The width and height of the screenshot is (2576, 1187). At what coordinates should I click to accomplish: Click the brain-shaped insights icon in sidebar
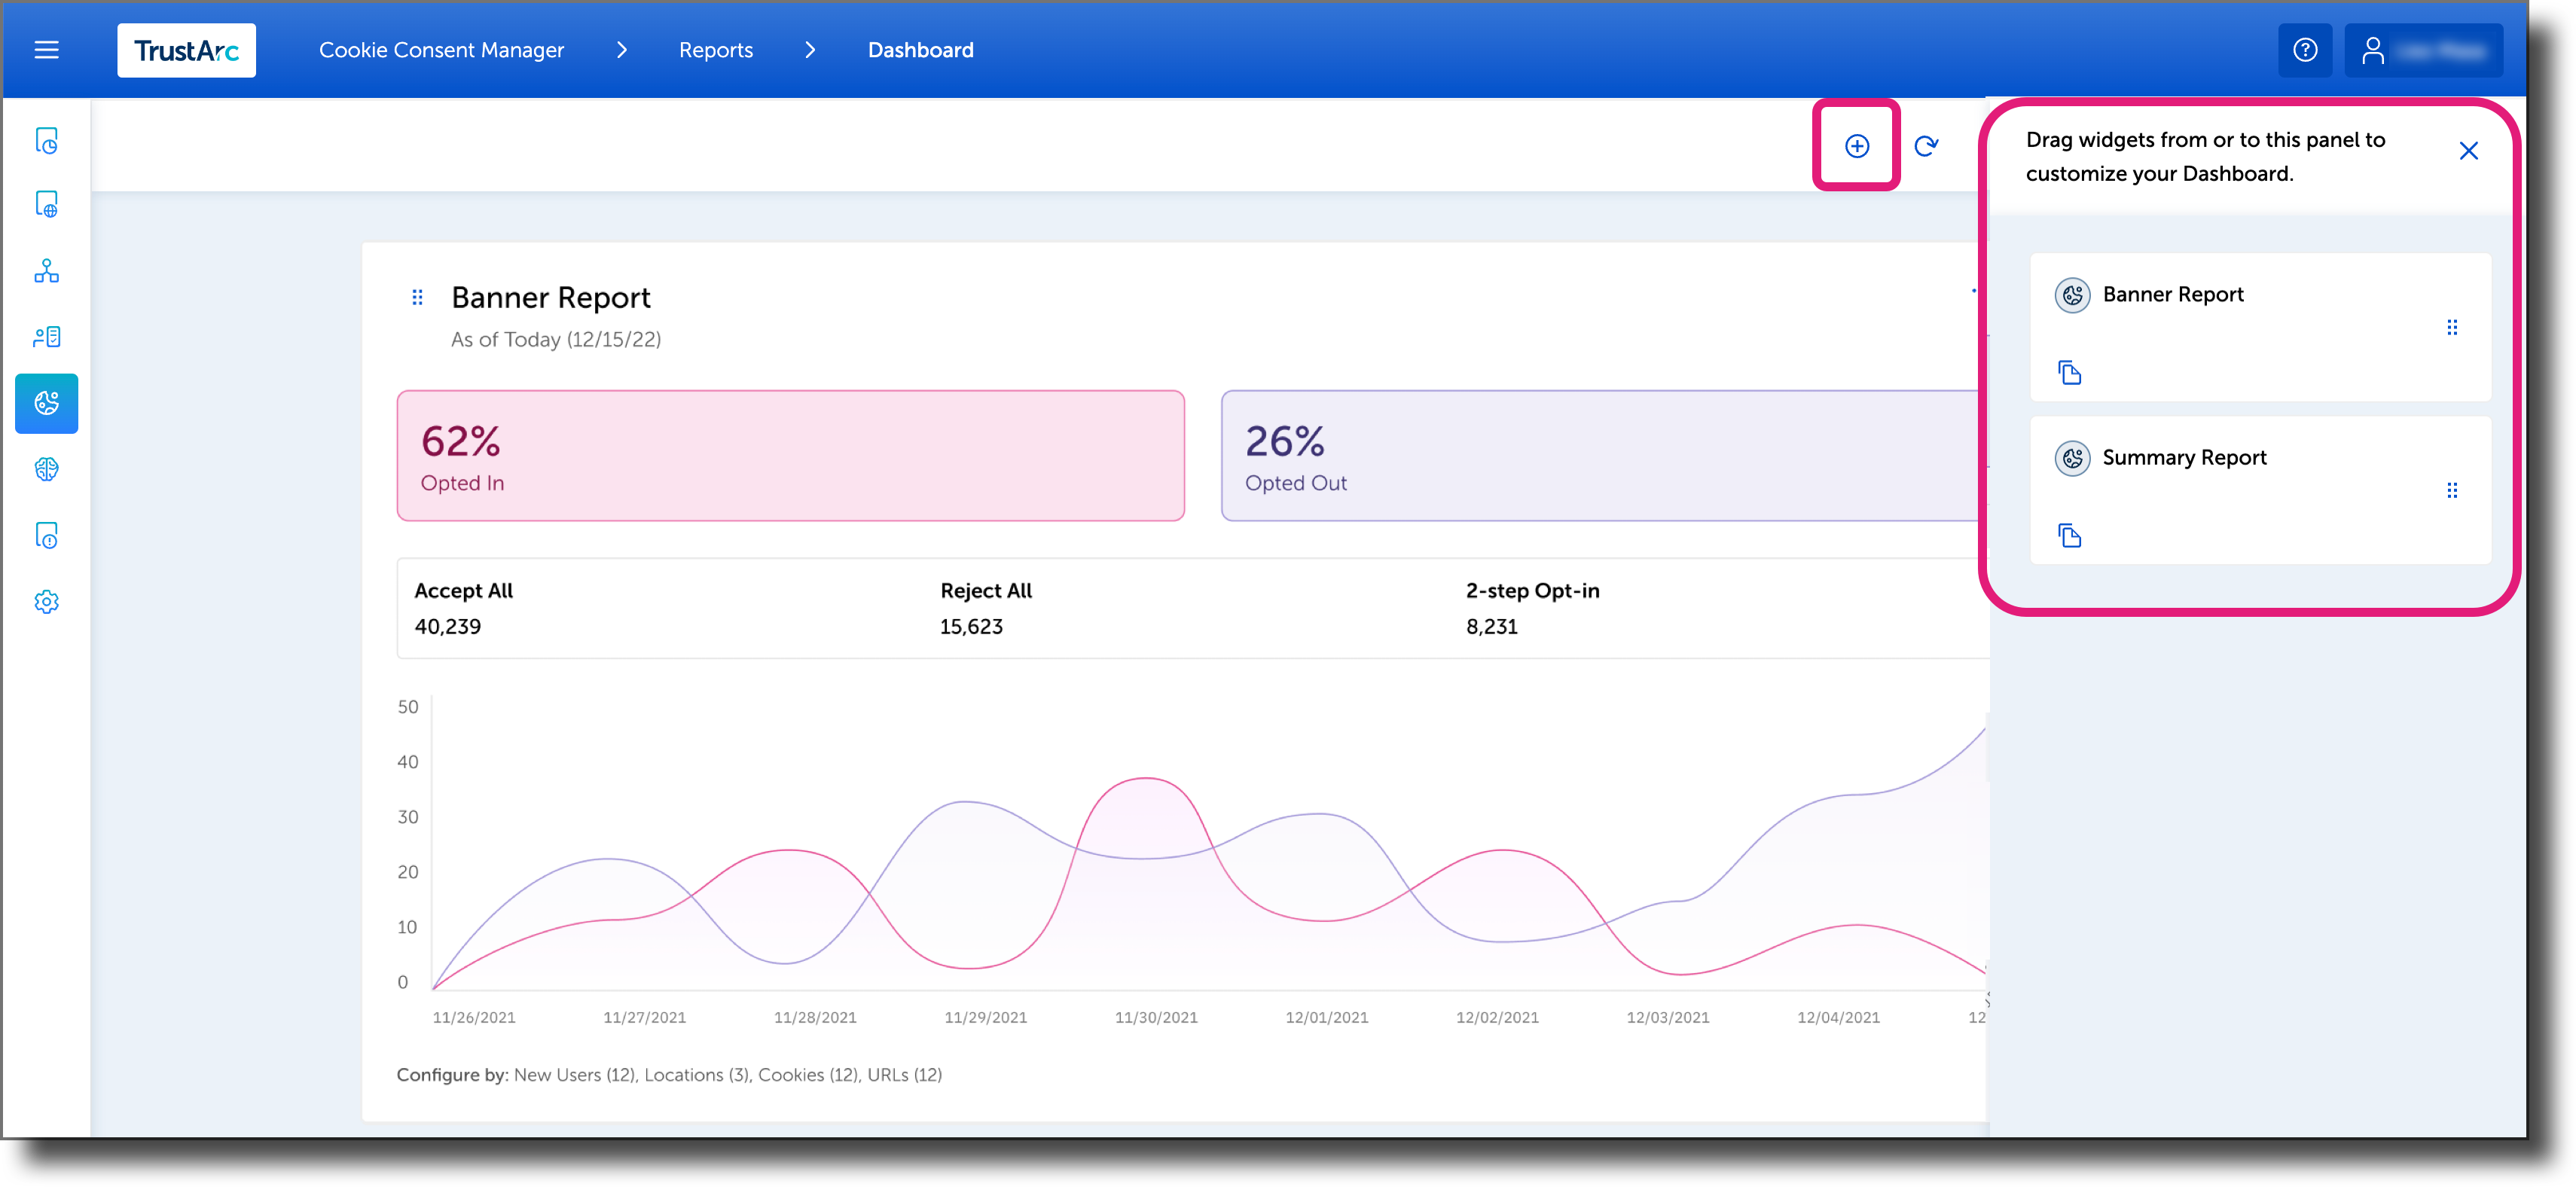coord(46,468)
